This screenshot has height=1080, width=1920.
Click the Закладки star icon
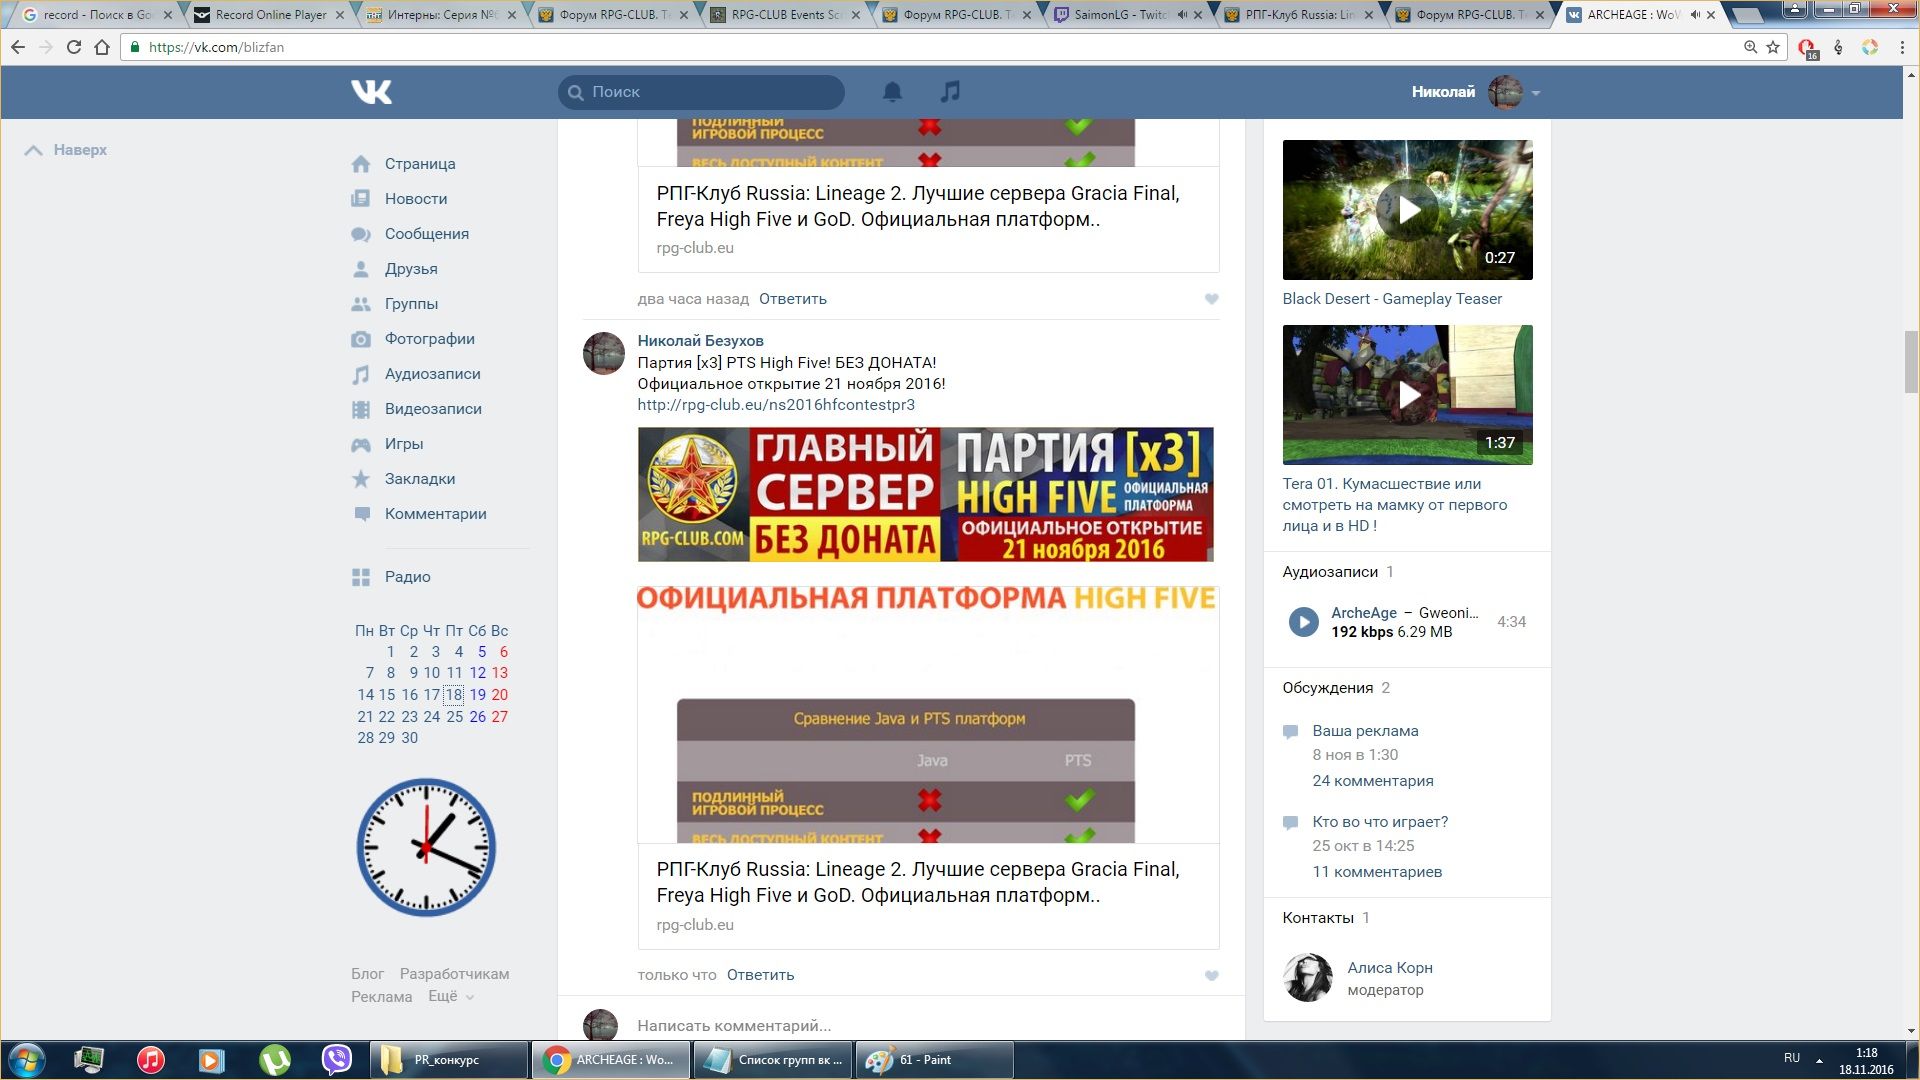click(x=361, y=479)
